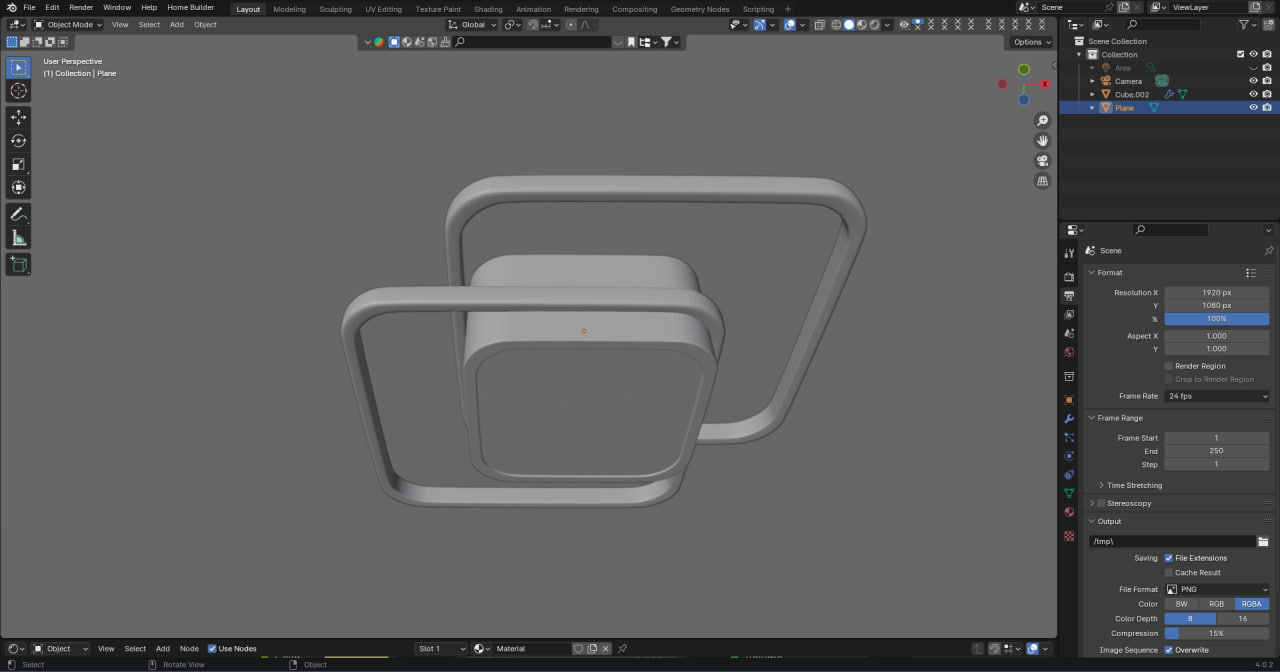Activate the Move tool

[18, 117]
